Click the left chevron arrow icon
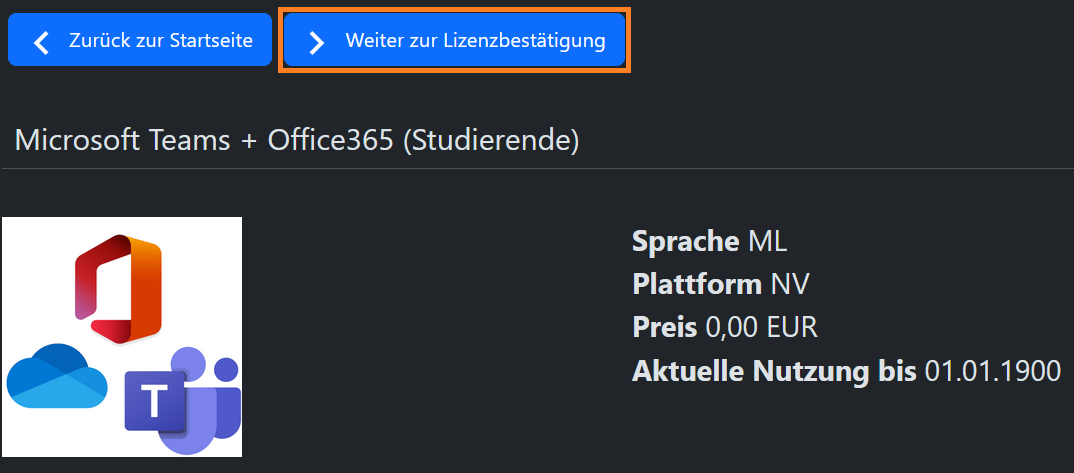1074x473 pixels. pos(41,42)
